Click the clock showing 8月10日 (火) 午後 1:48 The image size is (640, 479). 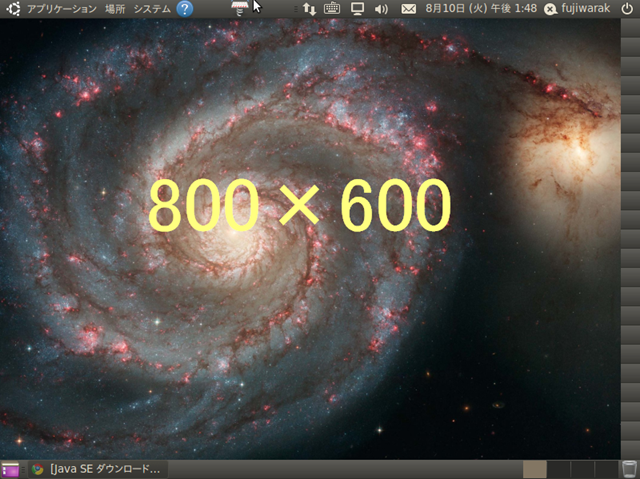pyautogui.click(x=481, y=9)
